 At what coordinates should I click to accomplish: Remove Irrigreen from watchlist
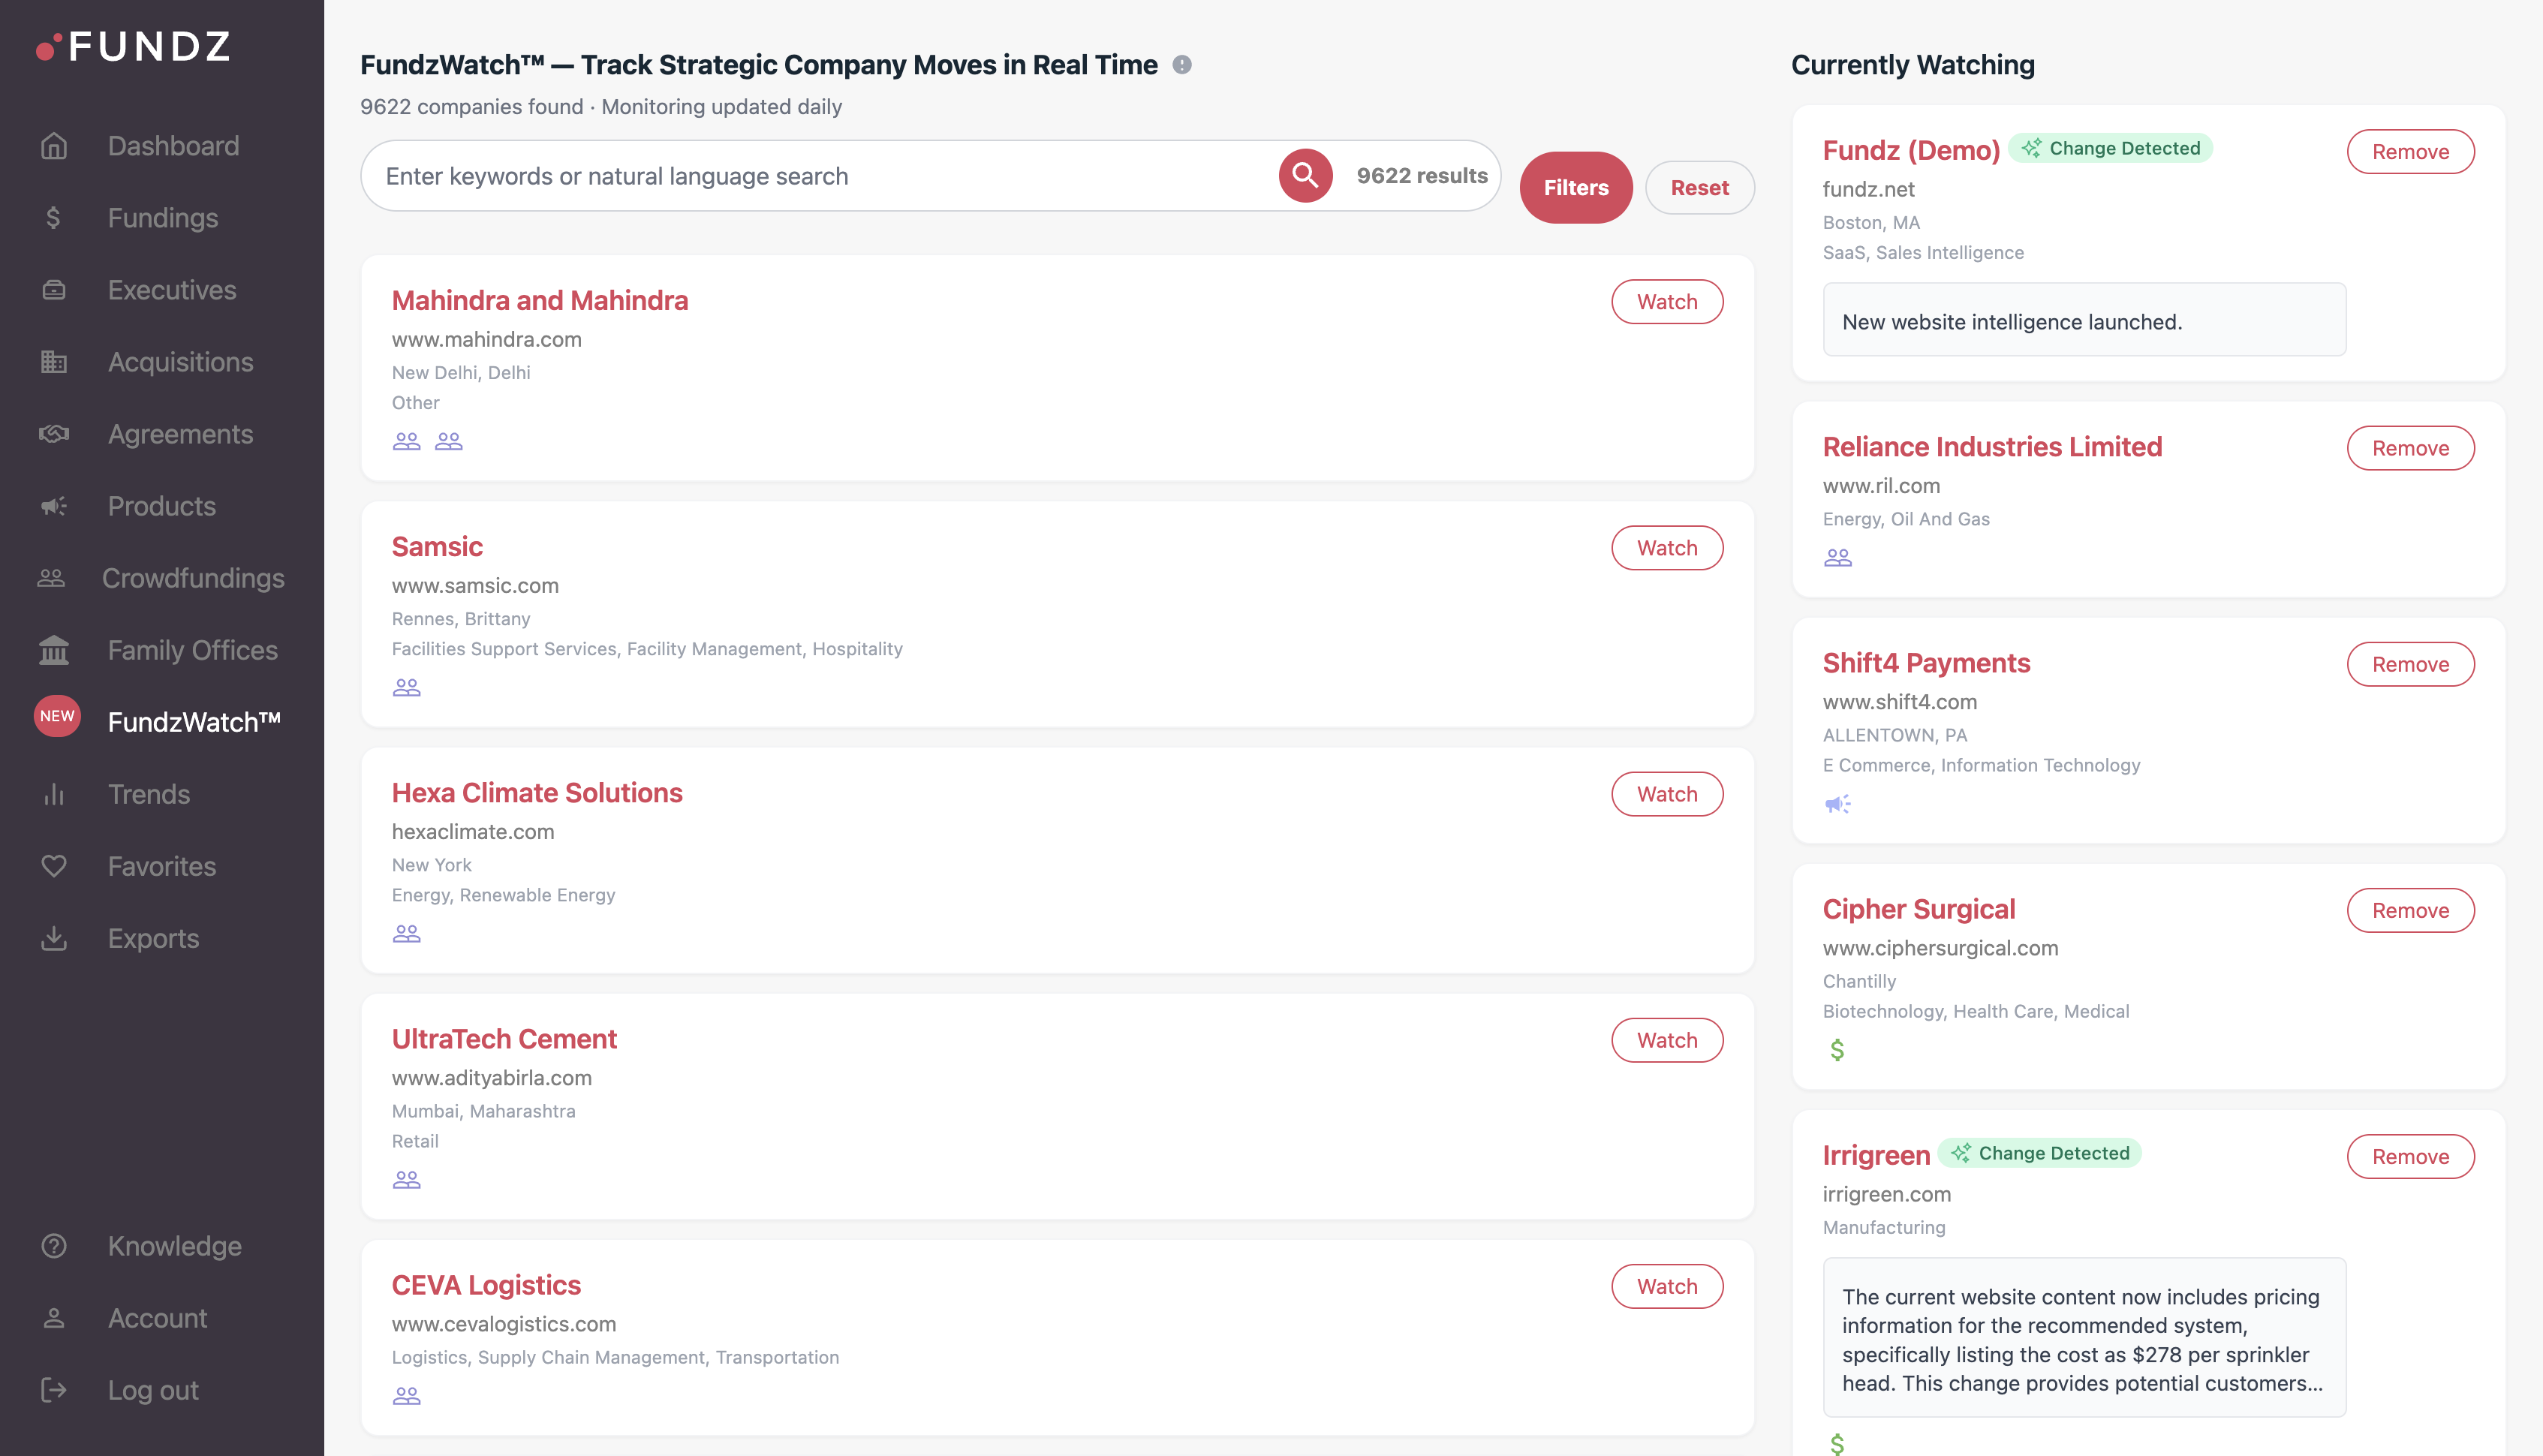point(2410,1156)
